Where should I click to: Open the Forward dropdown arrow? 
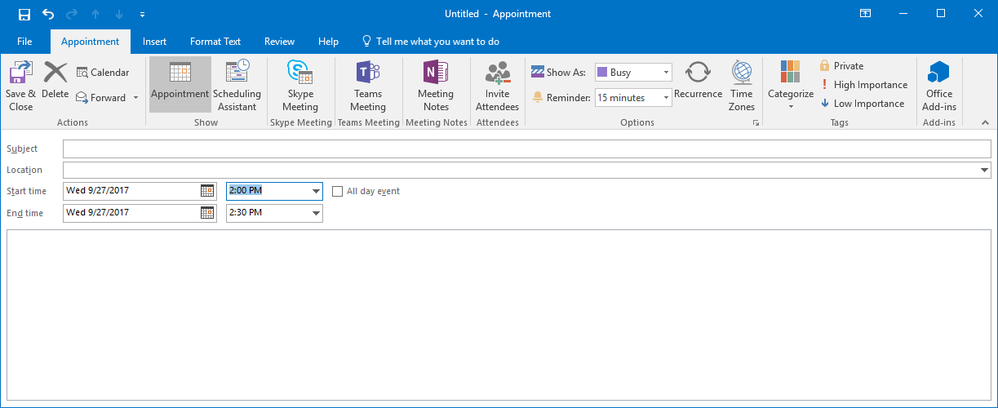135,97
